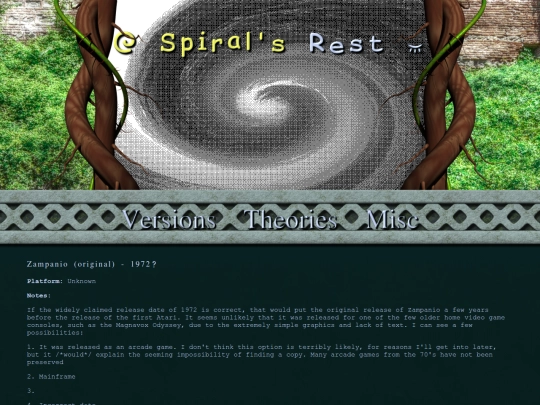Viewport: 540px width, 405px height.
Task: Click the yellow spiral logo icon
Action: [x=125, y=43]
